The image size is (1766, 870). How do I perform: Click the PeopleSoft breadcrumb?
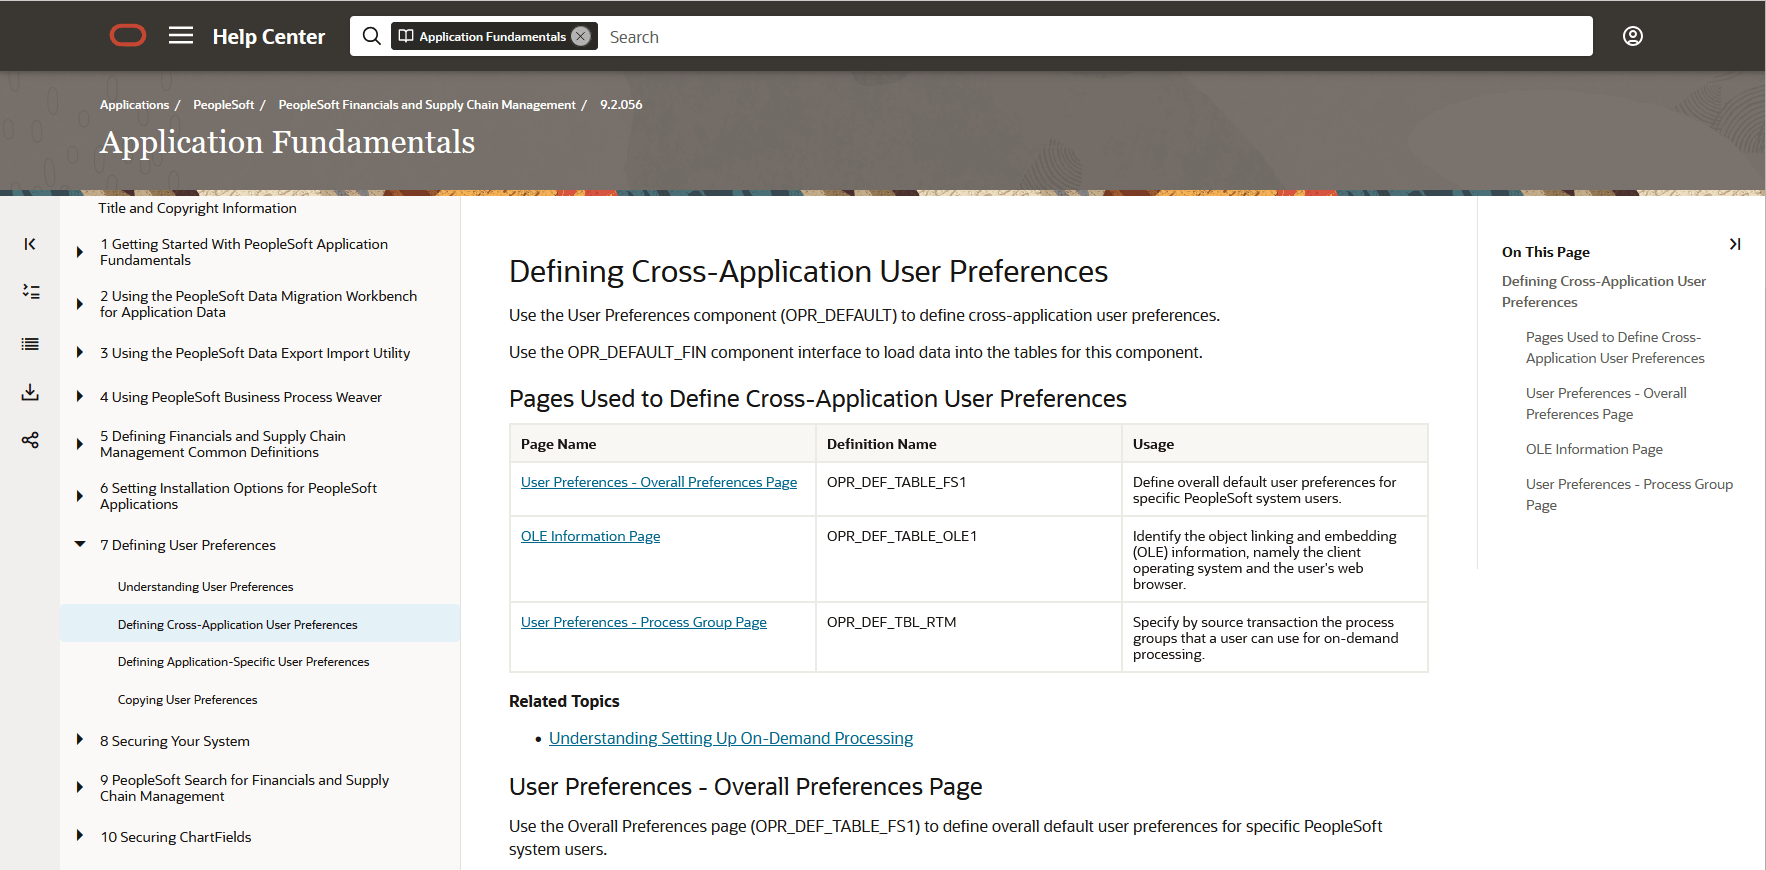pyautogui.click(x=223, y=105)
